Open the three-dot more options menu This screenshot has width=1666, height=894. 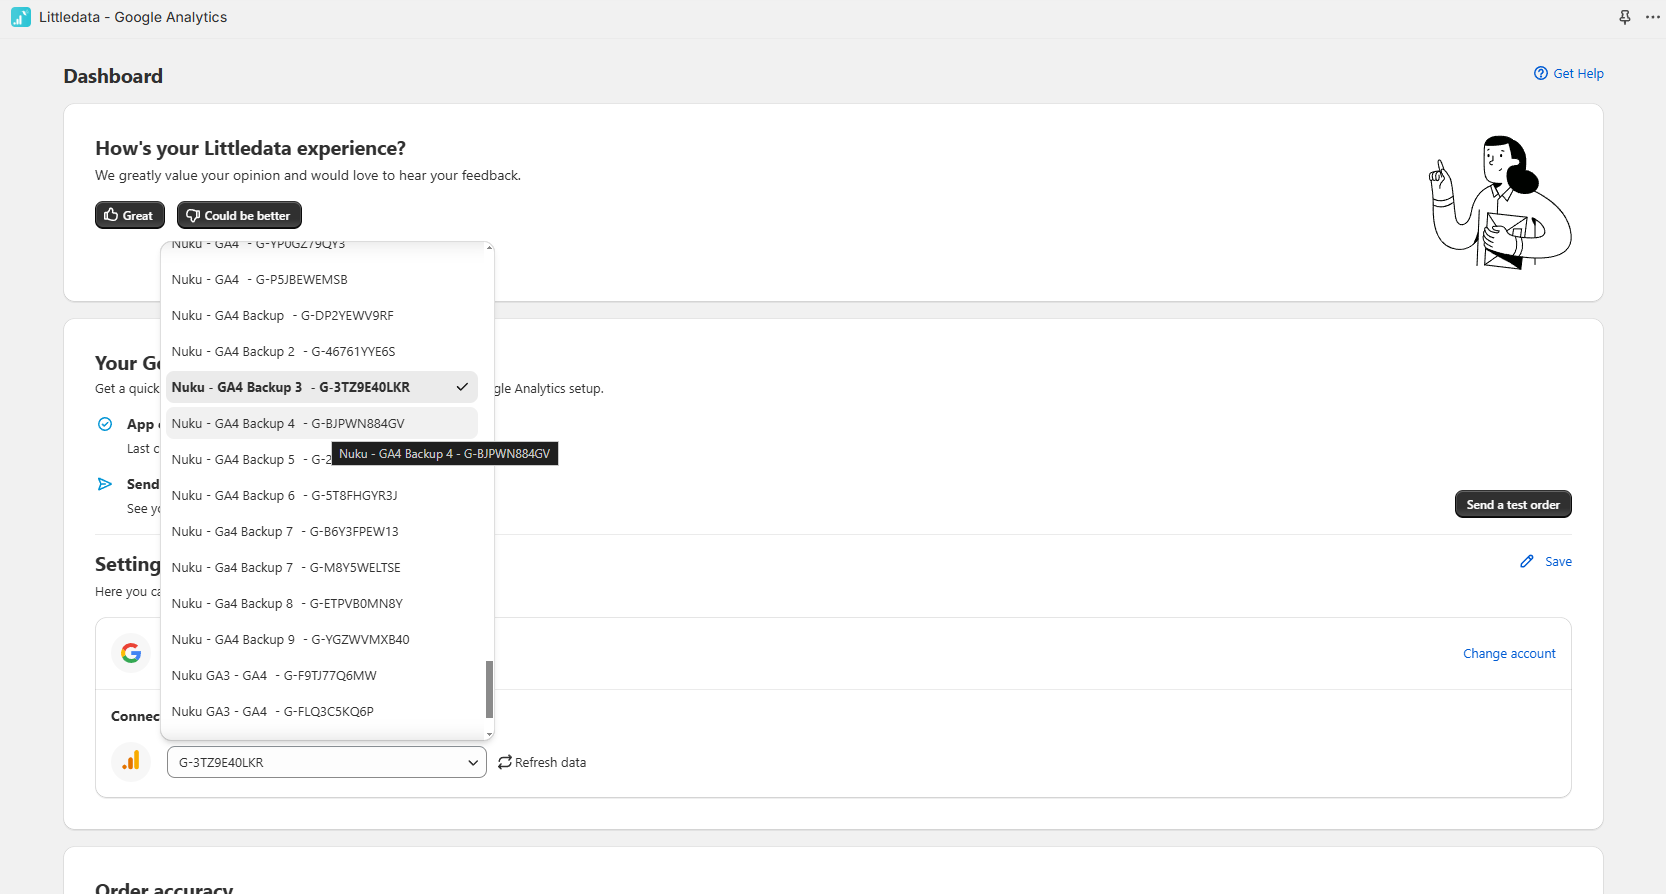tap(1653, 17)
